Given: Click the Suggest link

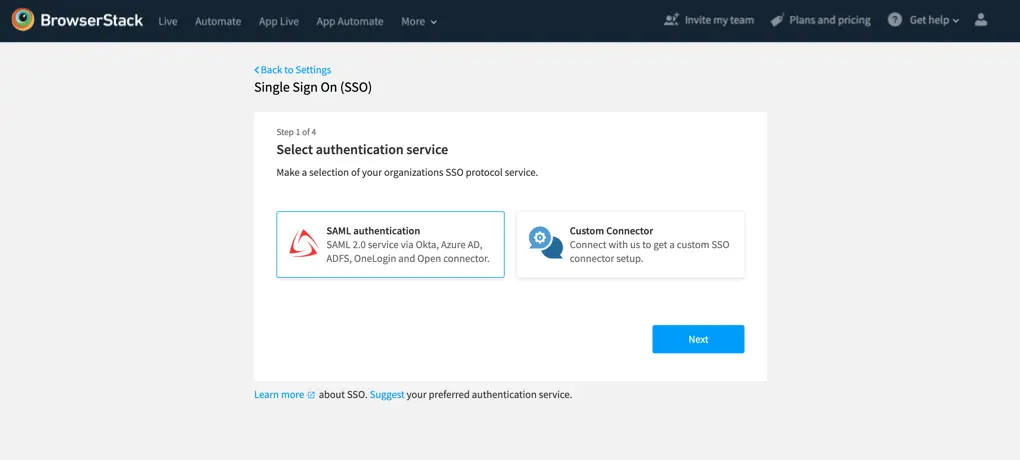Looking at the screenshot, I should coord(387,394).
